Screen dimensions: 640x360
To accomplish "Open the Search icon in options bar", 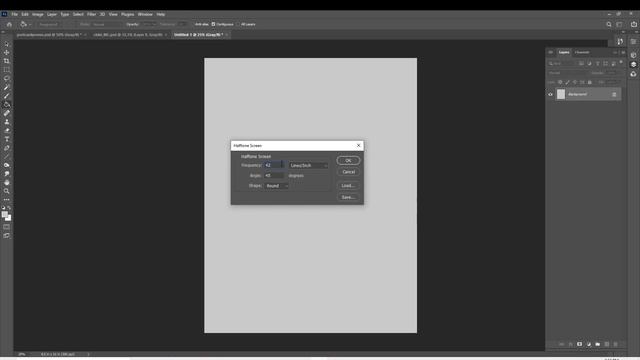I will (x=609, y=24).
